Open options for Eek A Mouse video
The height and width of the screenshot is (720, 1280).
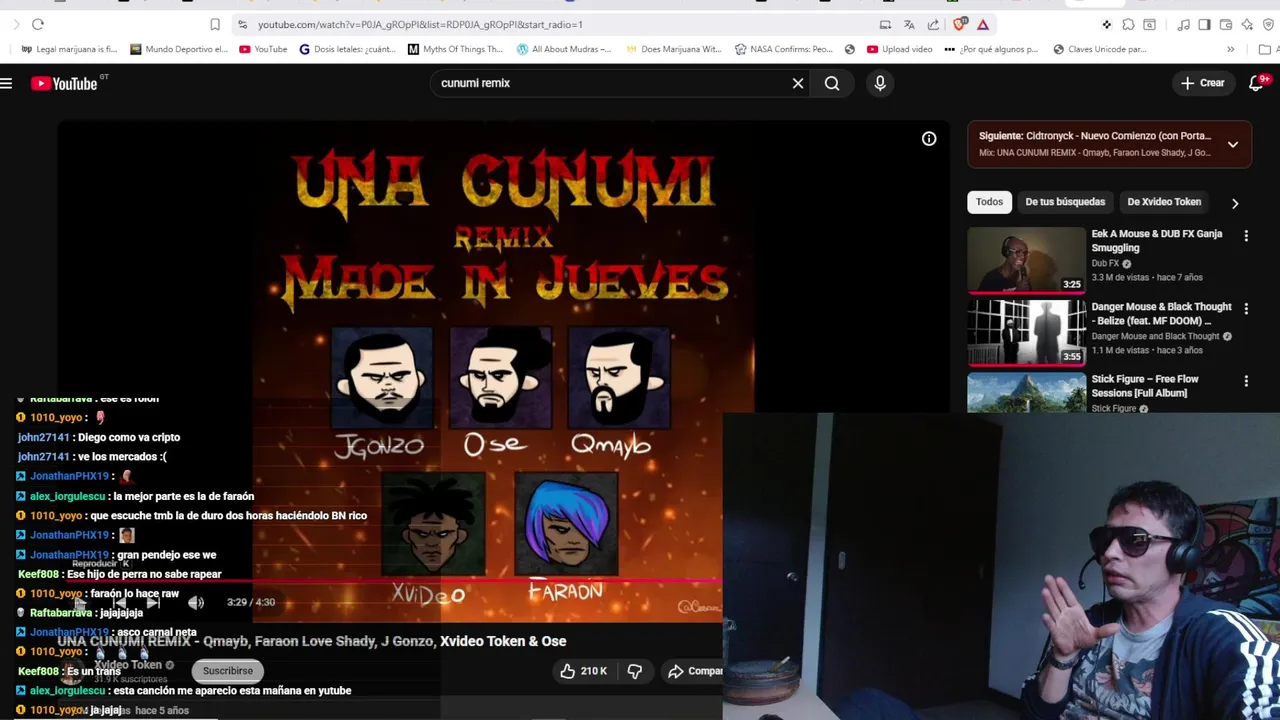1246,236
